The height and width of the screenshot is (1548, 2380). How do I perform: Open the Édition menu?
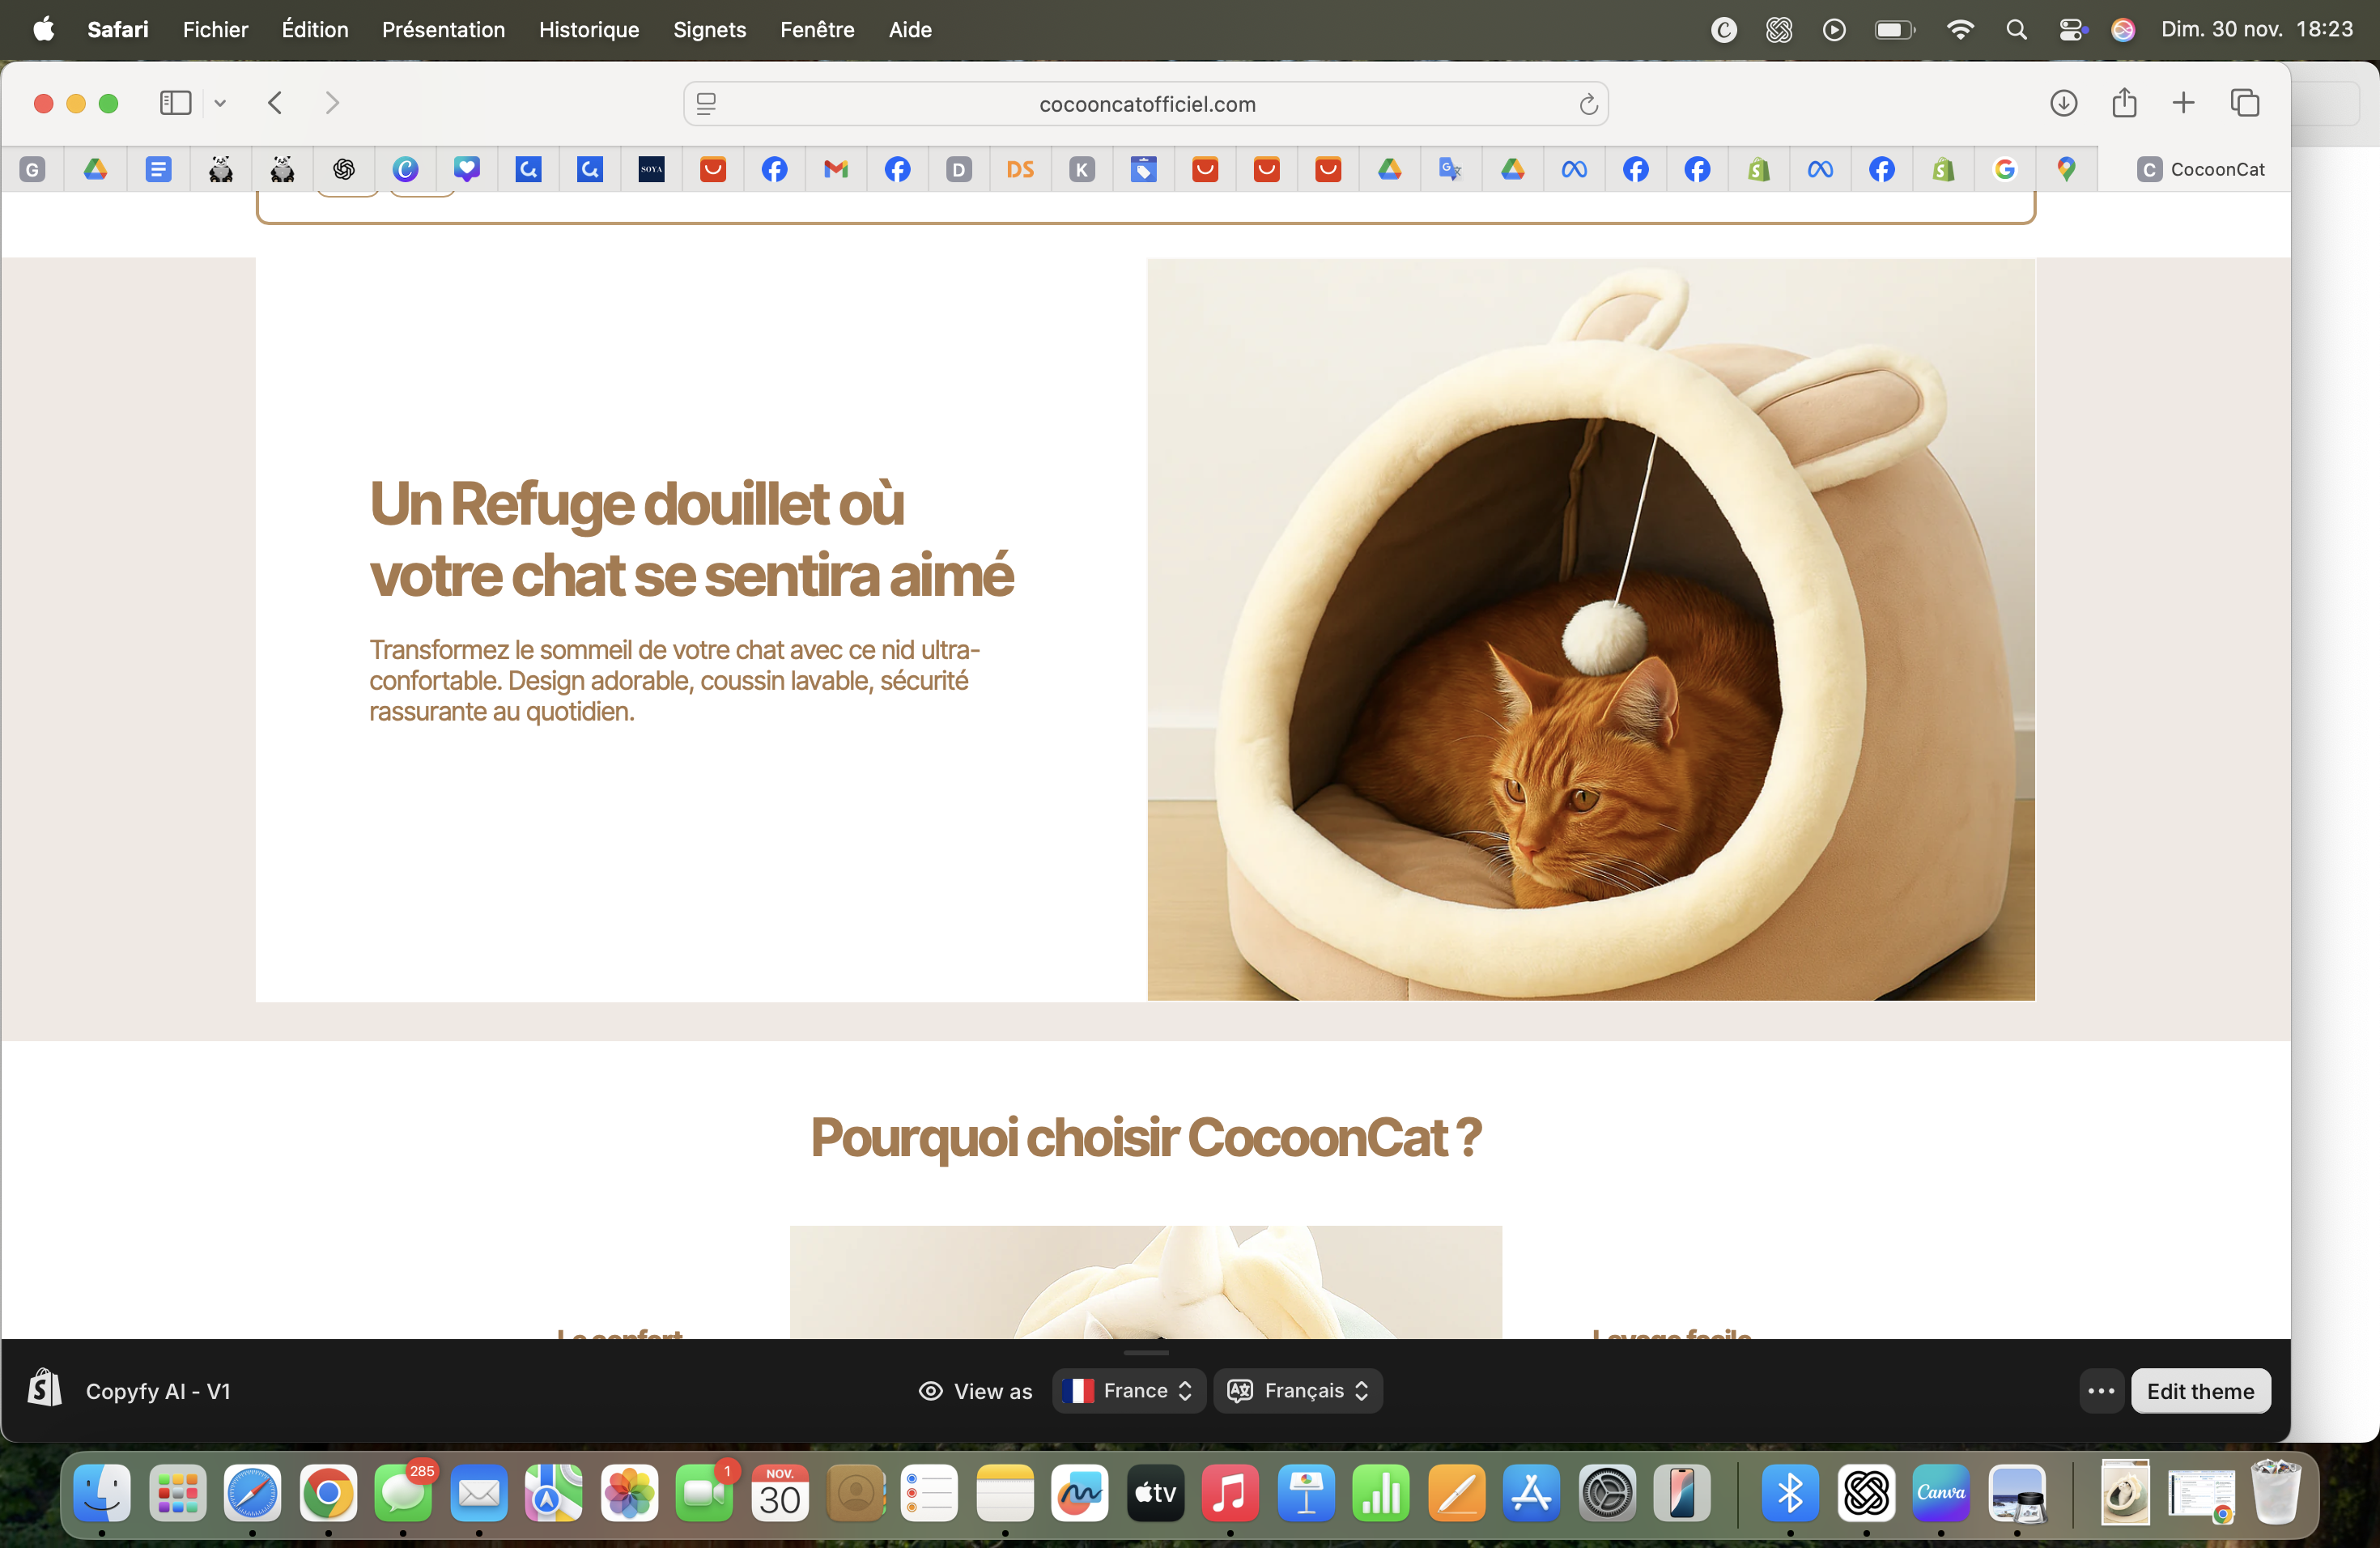pos(315,30)
